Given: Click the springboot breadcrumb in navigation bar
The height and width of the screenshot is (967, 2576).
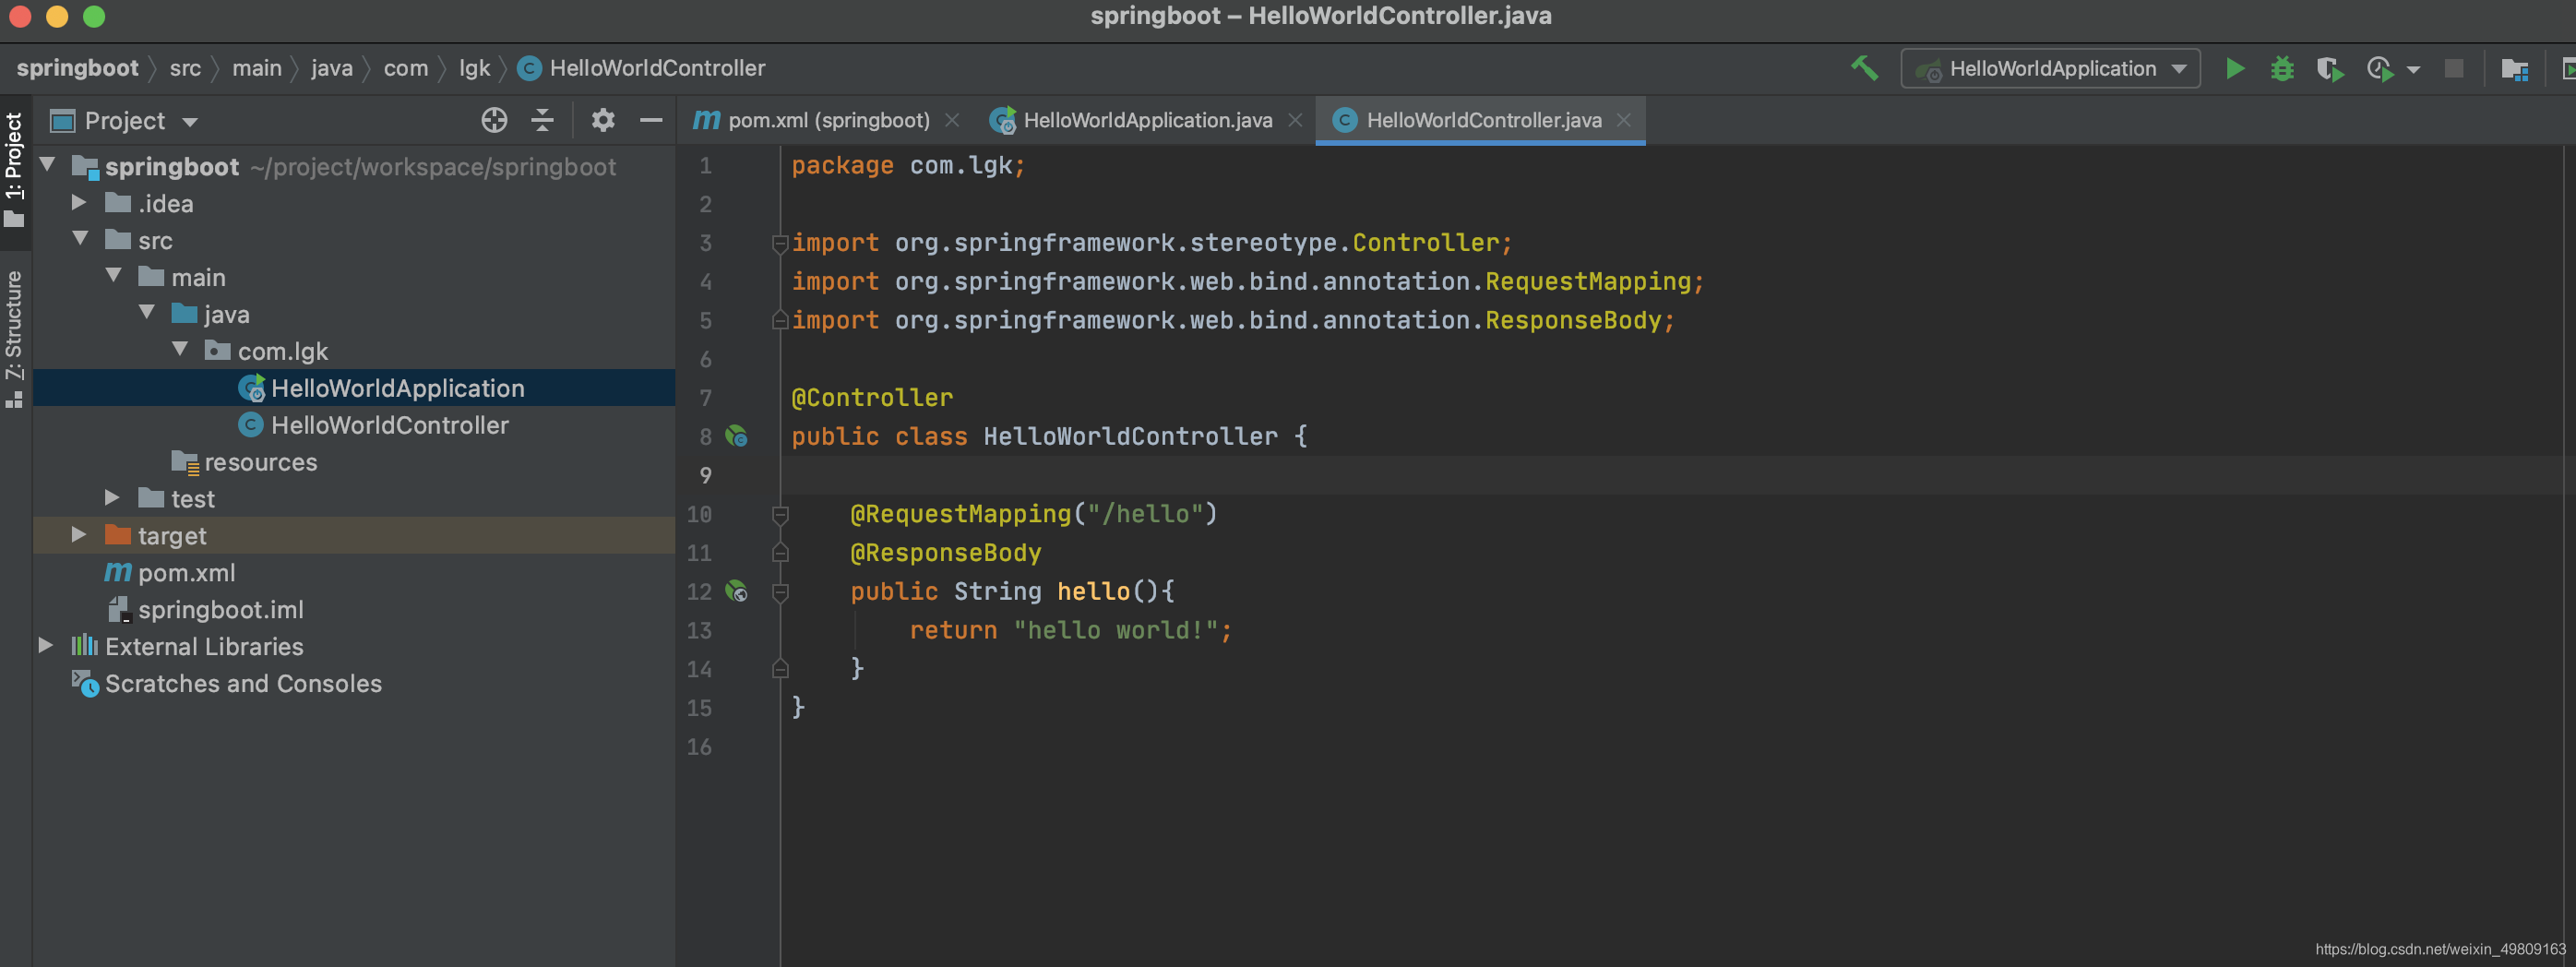Looking at the screenshot, I should click(77, 68).
